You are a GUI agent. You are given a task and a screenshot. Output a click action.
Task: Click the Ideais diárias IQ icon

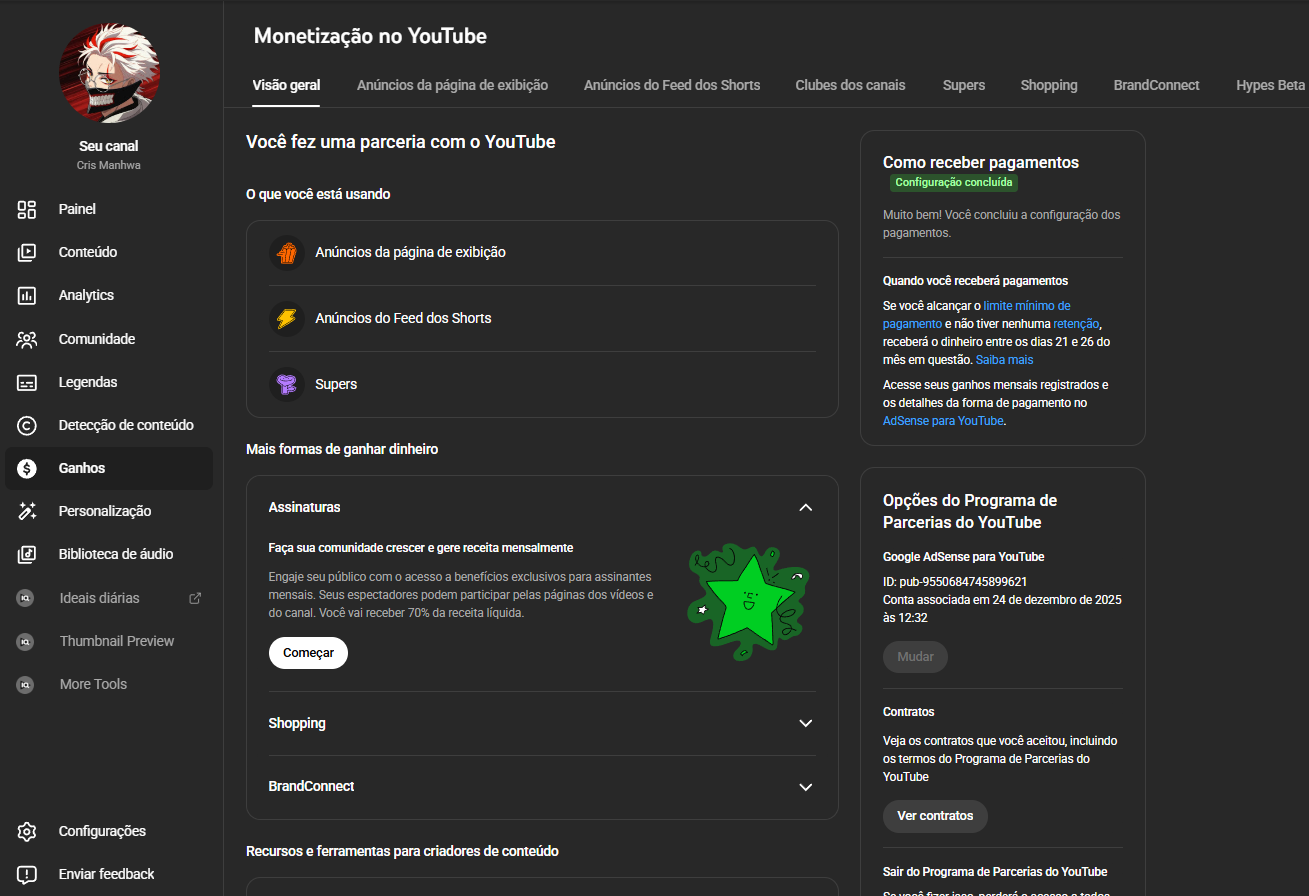(x=26, y=598)
